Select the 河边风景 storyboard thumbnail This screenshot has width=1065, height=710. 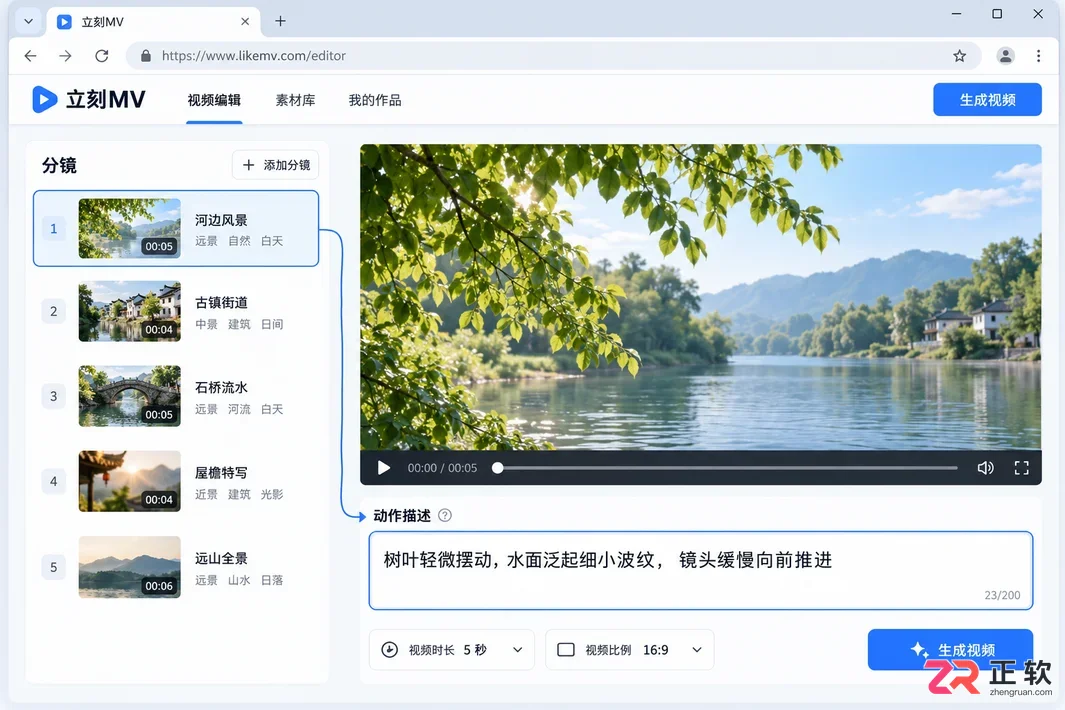coord(130,228)
